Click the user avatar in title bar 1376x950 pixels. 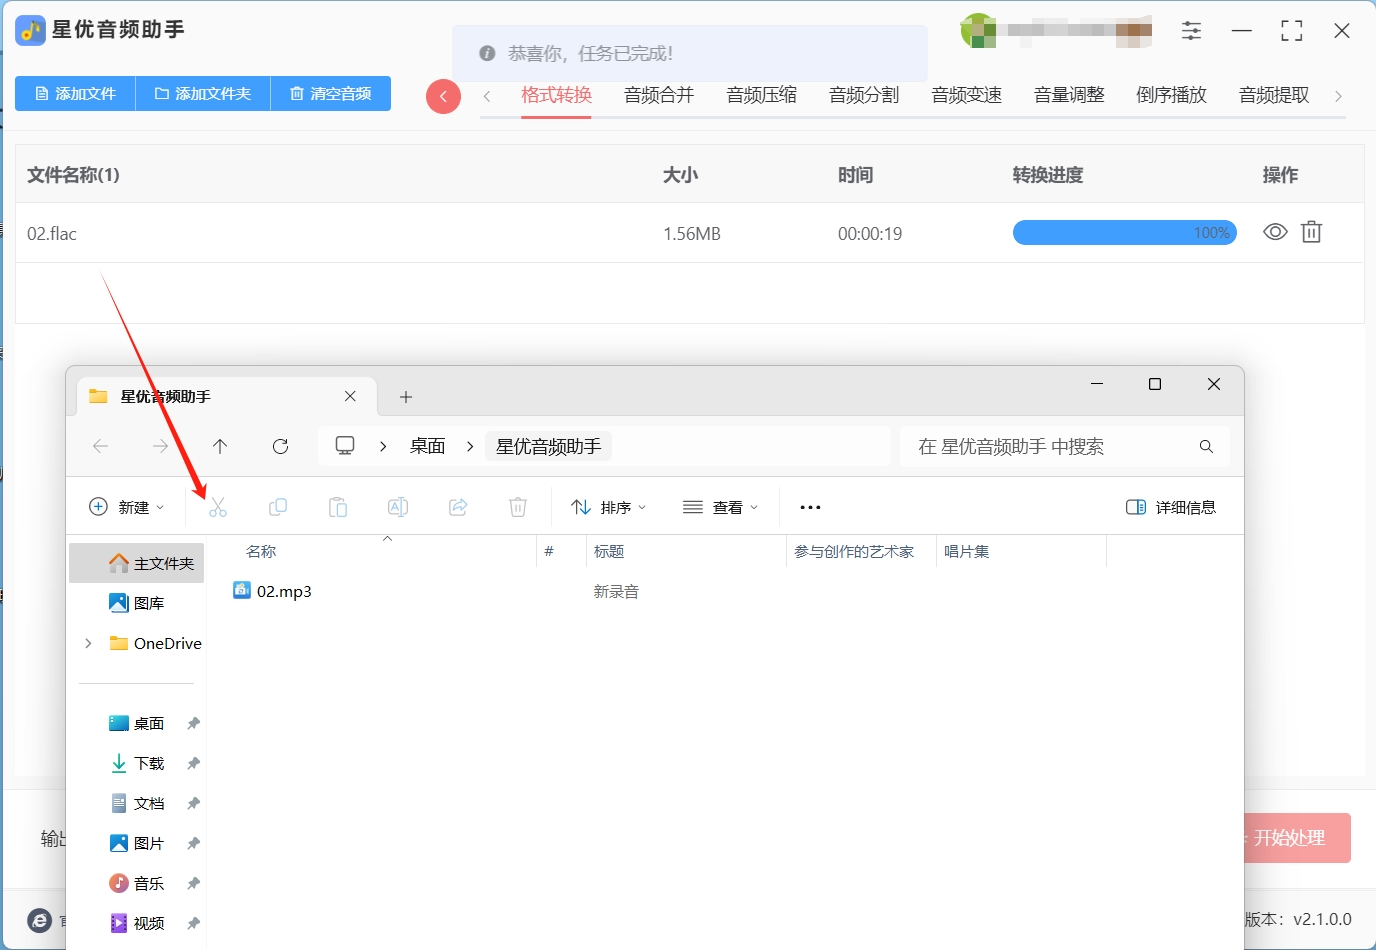979,31
